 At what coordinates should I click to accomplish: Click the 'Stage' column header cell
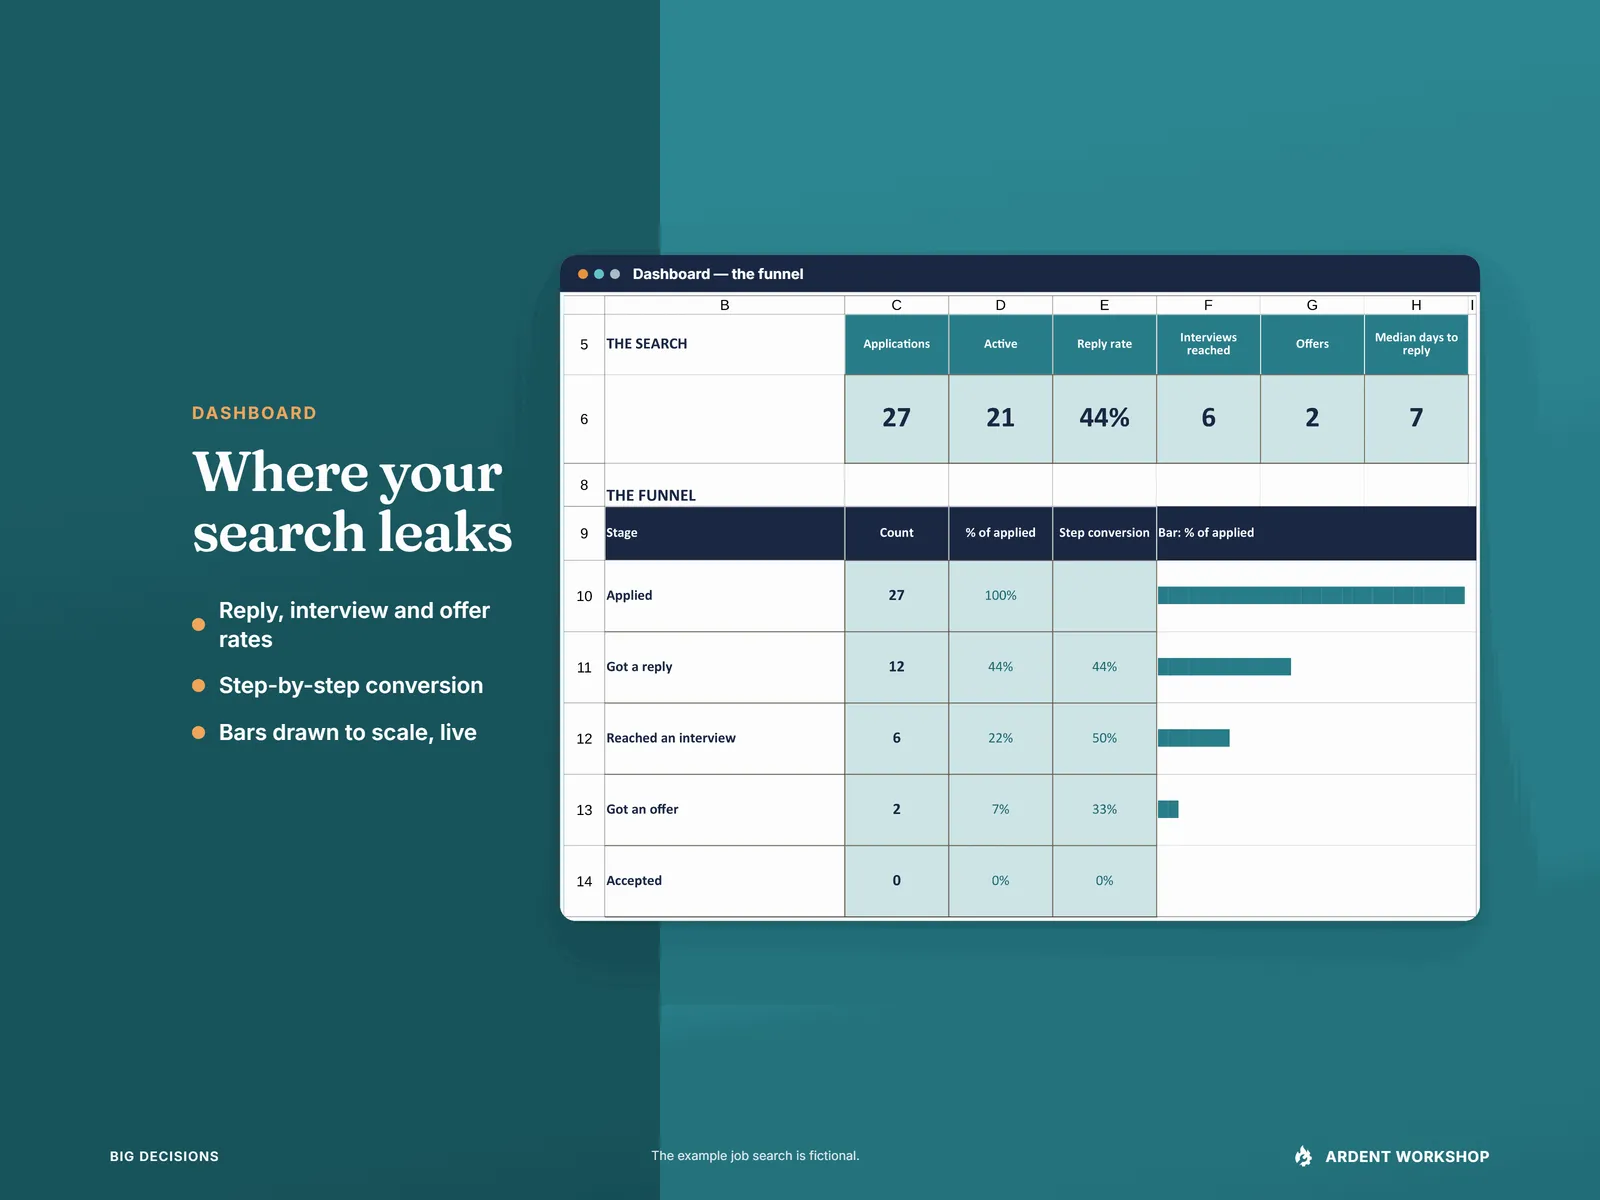coord(725,533)
